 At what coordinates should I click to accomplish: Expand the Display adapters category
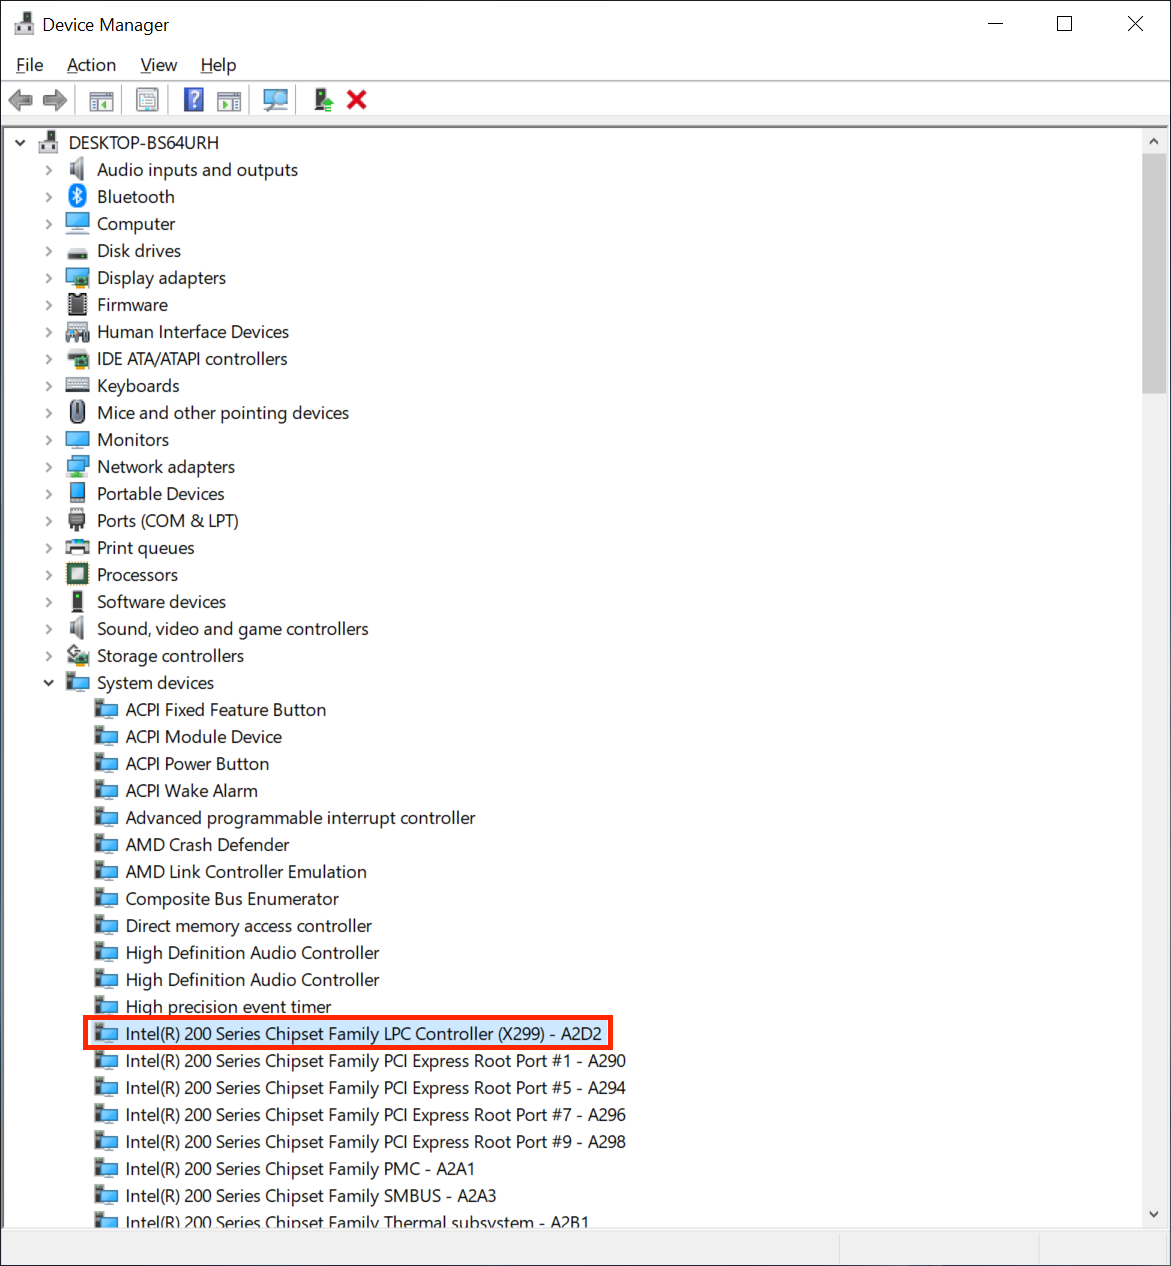[48, 278]
